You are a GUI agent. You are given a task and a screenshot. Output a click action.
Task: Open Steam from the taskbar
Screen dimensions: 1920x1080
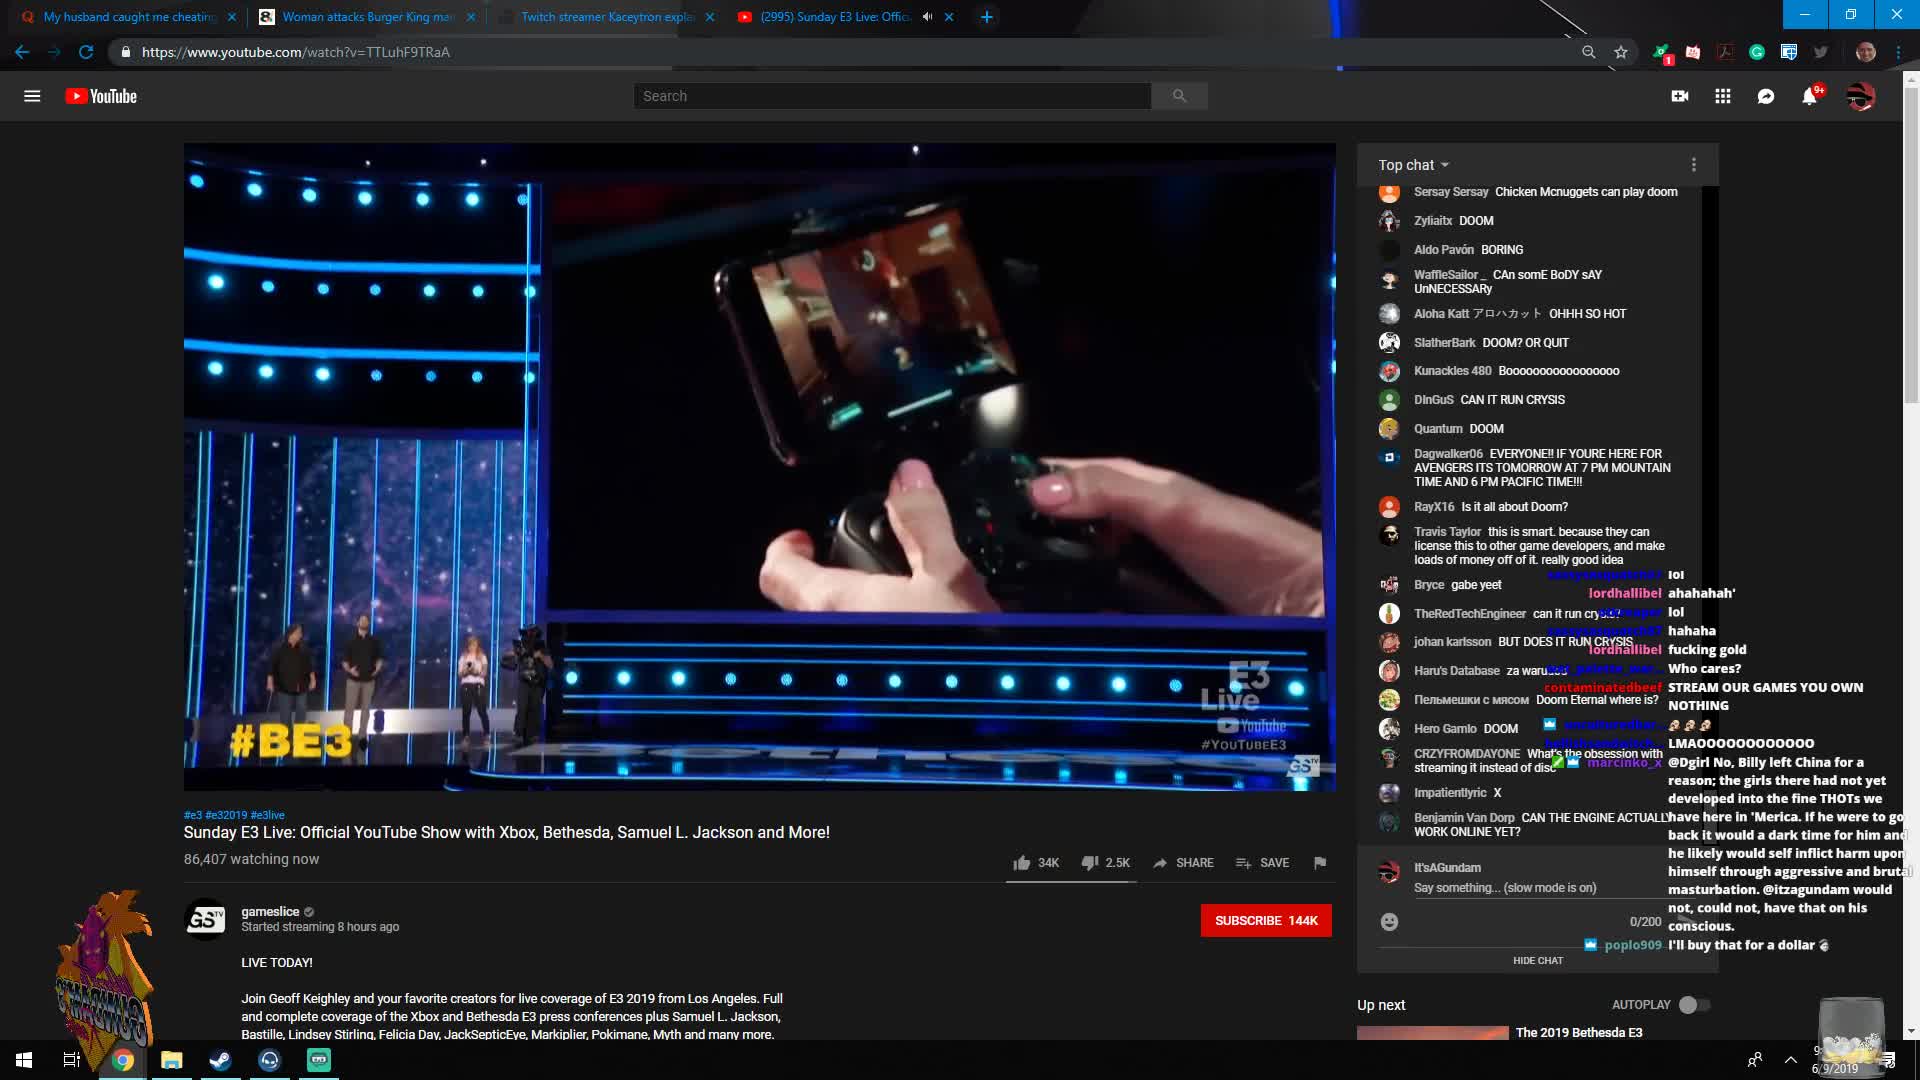click(x=220, y=1060)
